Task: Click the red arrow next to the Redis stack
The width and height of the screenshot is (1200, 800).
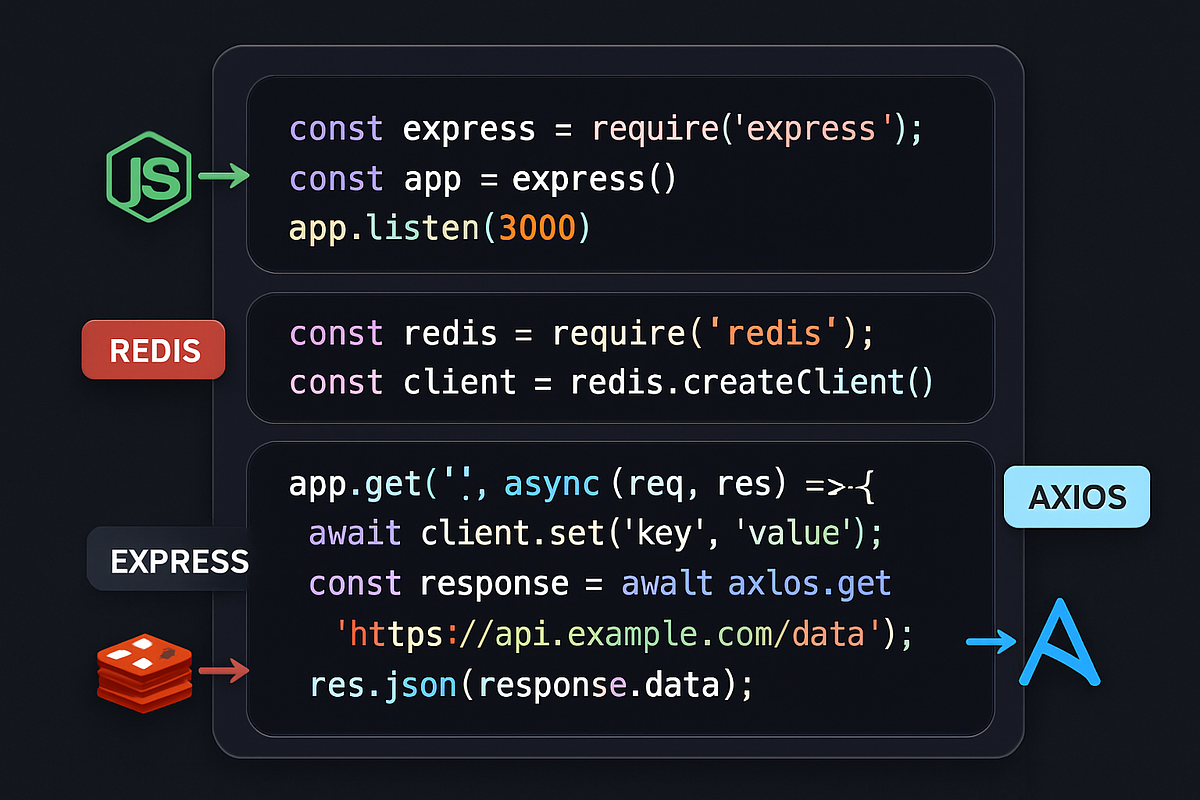Action: pyautogui.click(x=223, y=672)
